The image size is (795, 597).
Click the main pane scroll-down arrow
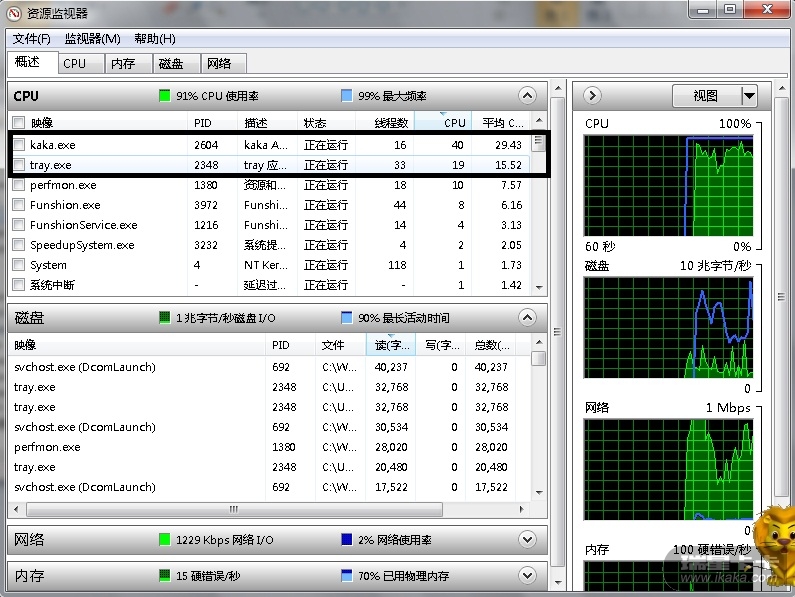(x=558, y=583)
